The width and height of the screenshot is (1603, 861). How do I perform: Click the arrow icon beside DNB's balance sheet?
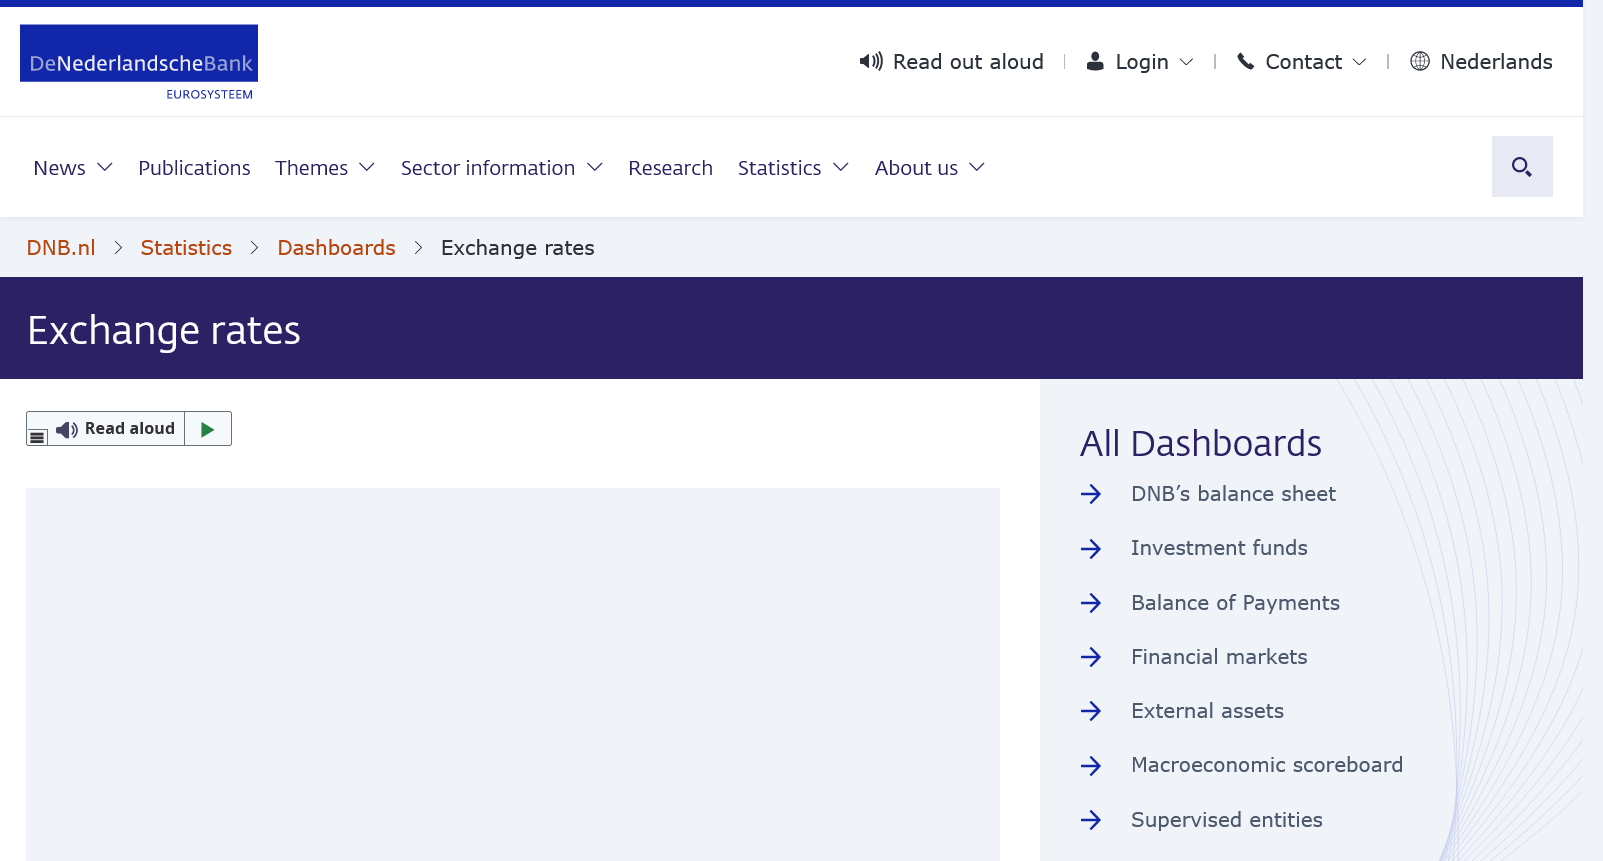(1091, 494)
